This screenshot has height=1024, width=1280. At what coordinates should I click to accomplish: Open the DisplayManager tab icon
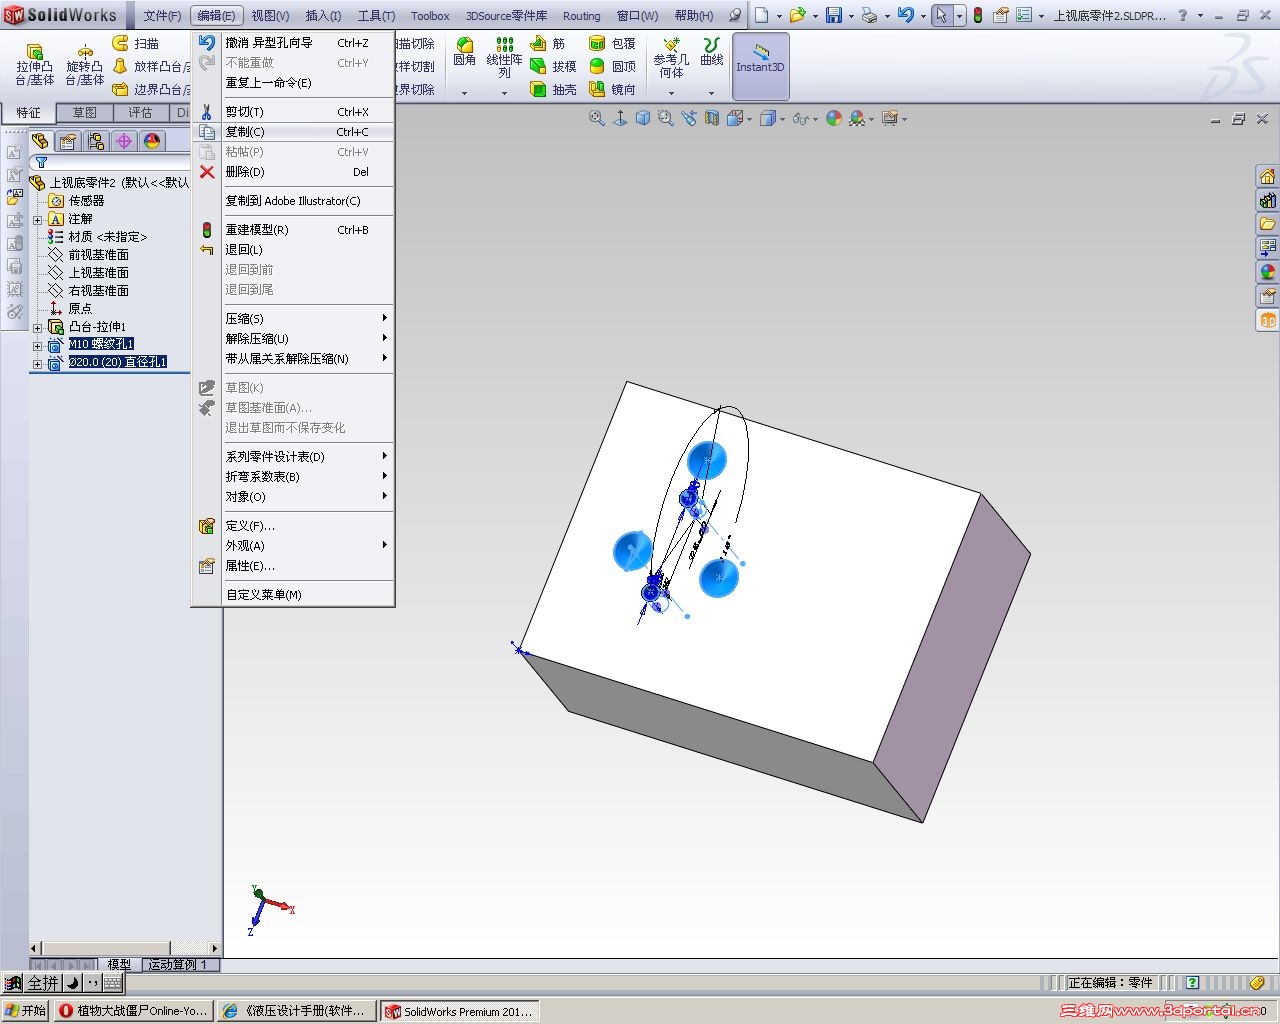tap(152, 141)
